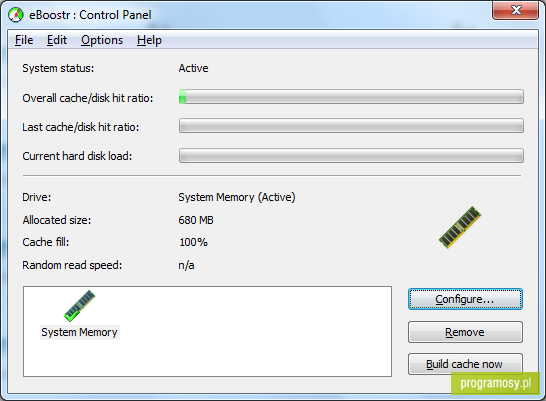Viewport: 546px width, 401px height.
Task: Click the n/a random read speed value
Action: 186,265
